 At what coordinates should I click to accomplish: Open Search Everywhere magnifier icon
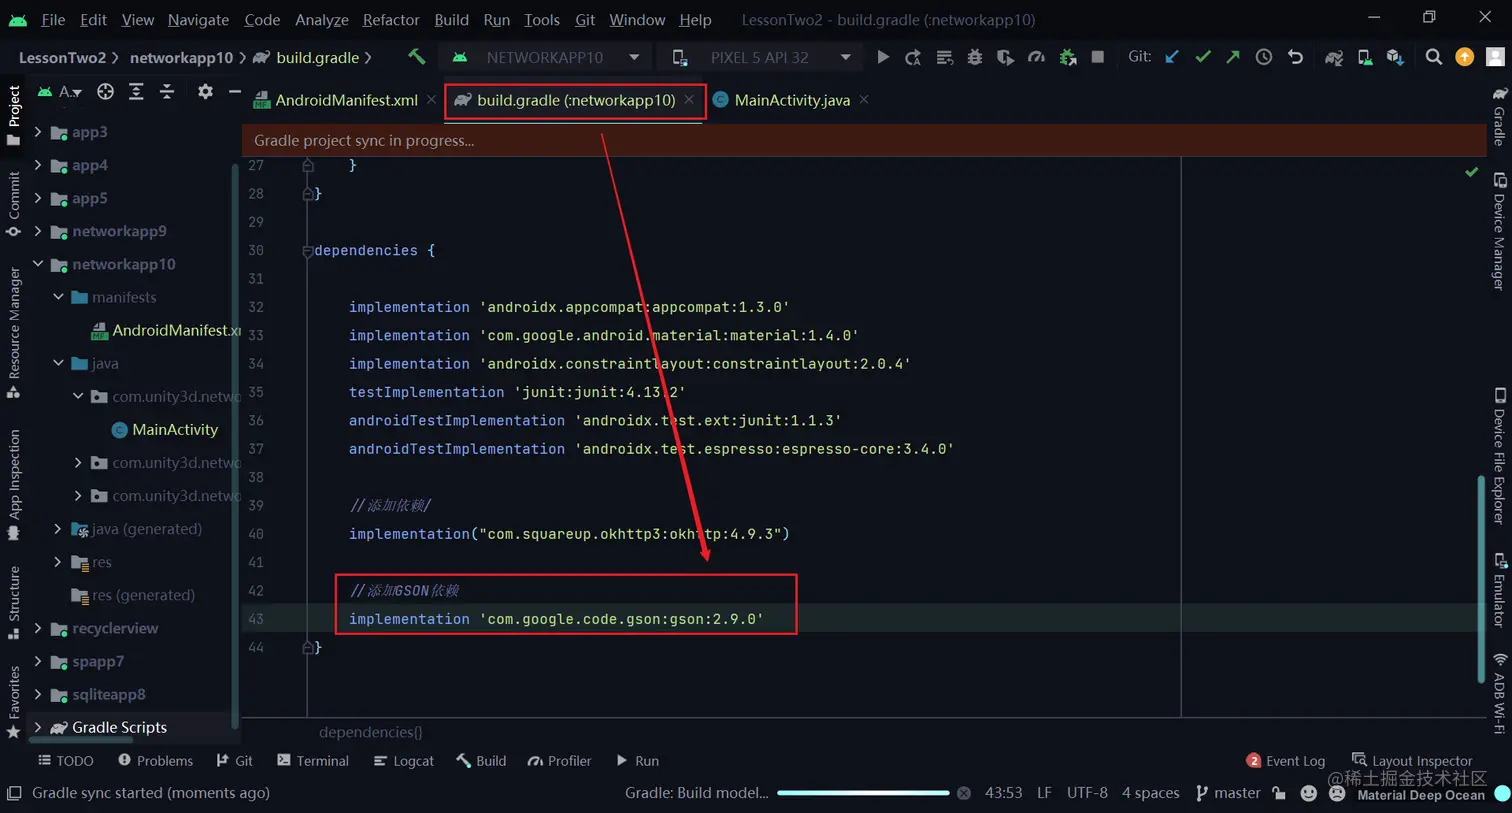pyautogui.click(x=1434, y=57)
